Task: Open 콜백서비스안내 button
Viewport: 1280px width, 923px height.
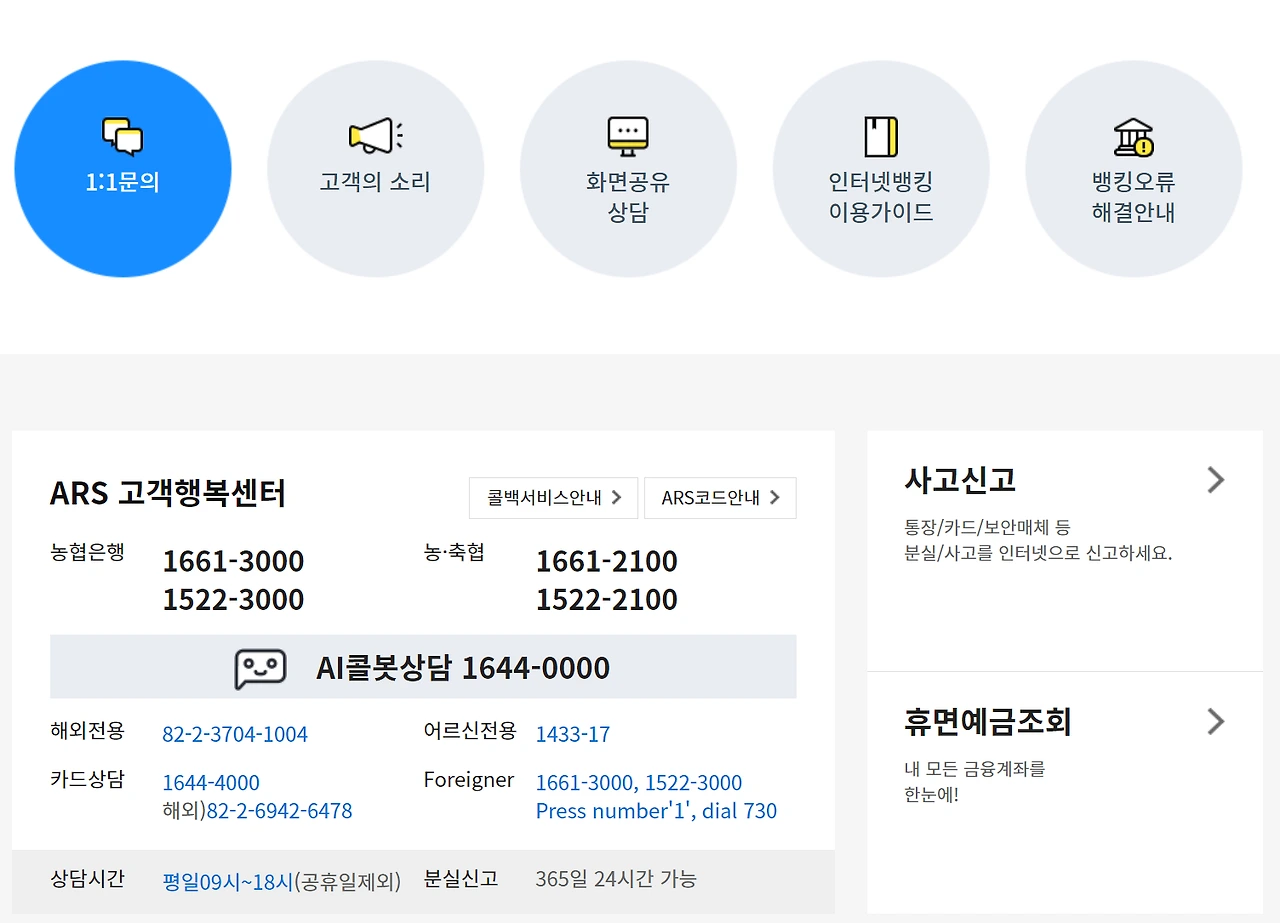Action: (553, 498)
